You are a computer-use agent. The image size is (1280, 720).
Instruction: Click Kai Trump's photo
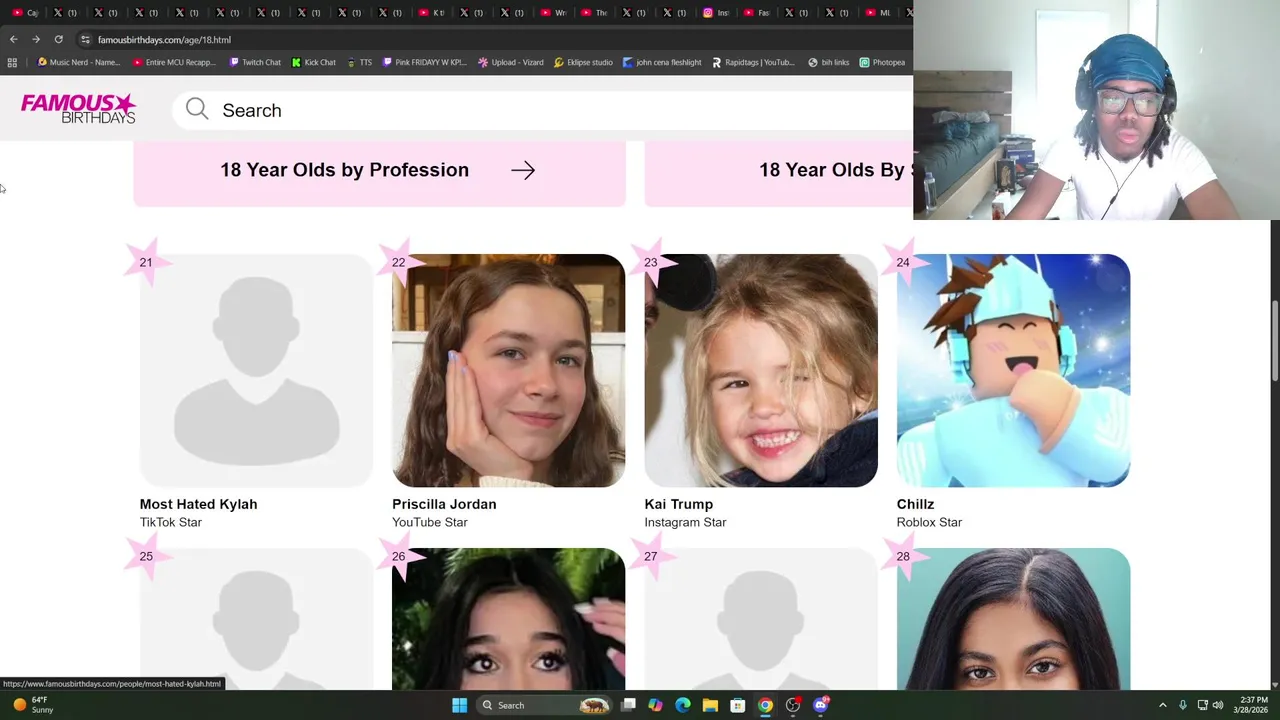point(761,370)
